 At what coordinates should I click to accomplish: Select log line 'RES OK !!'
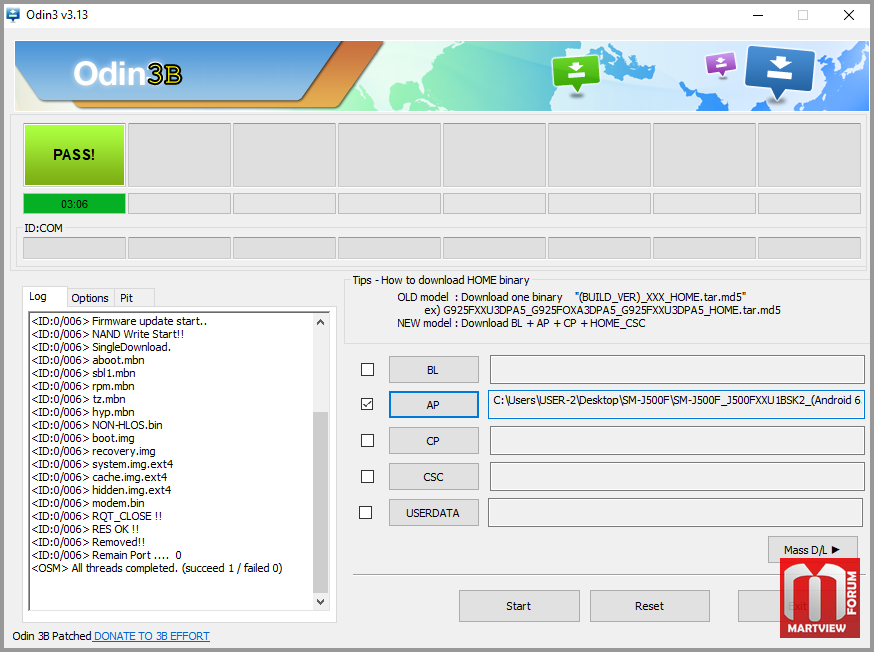85,529
